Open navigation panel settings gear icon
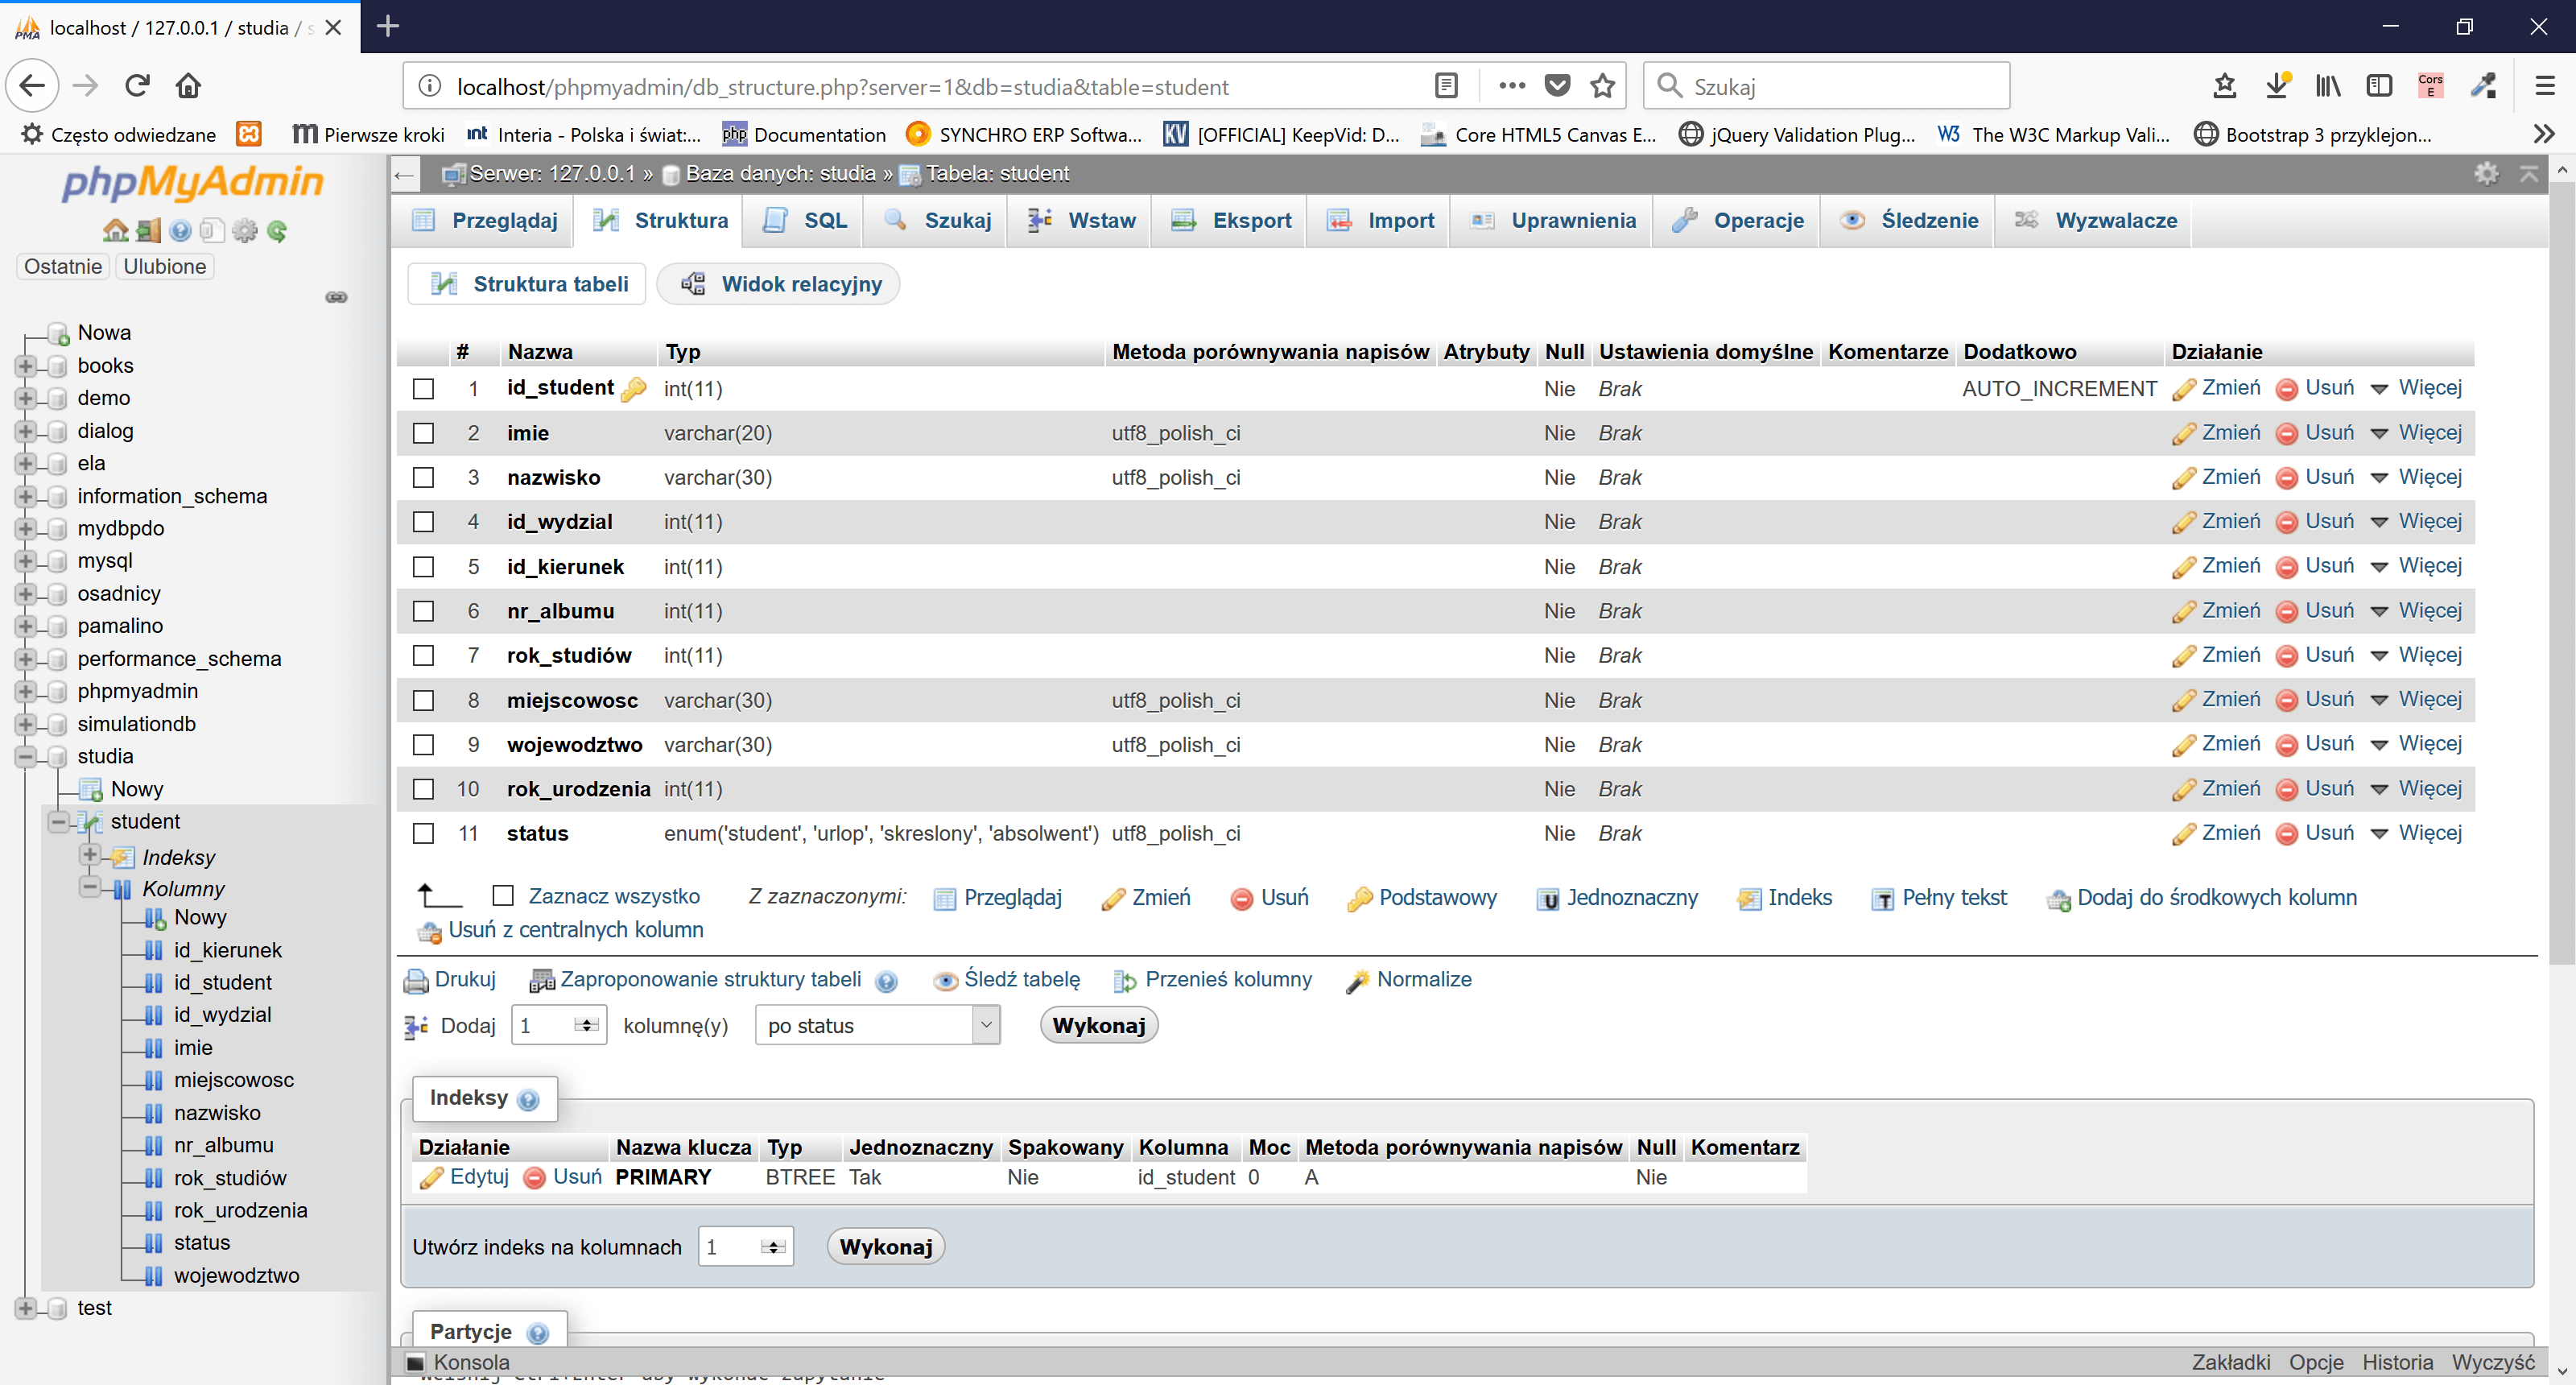This screenshot has width=2576, height=1385. click(x=244, y=231)
